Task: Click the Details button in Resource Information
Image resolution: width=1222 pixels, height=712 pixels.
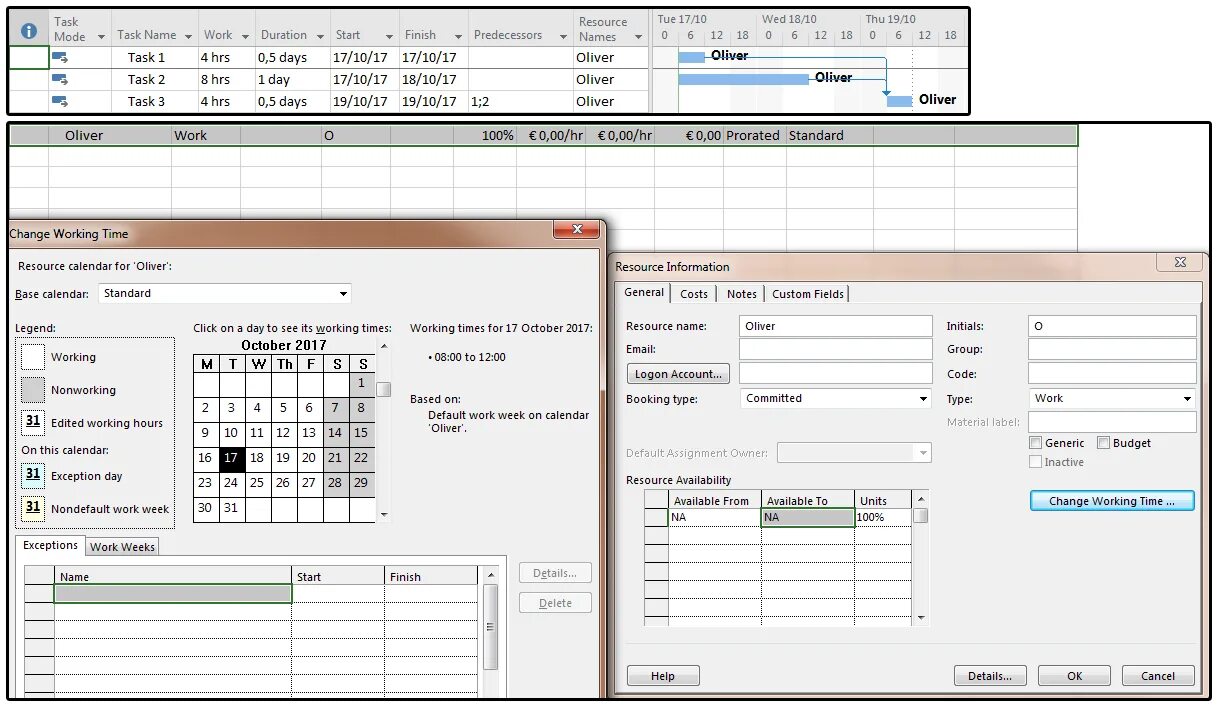Action: click(990, 676)
